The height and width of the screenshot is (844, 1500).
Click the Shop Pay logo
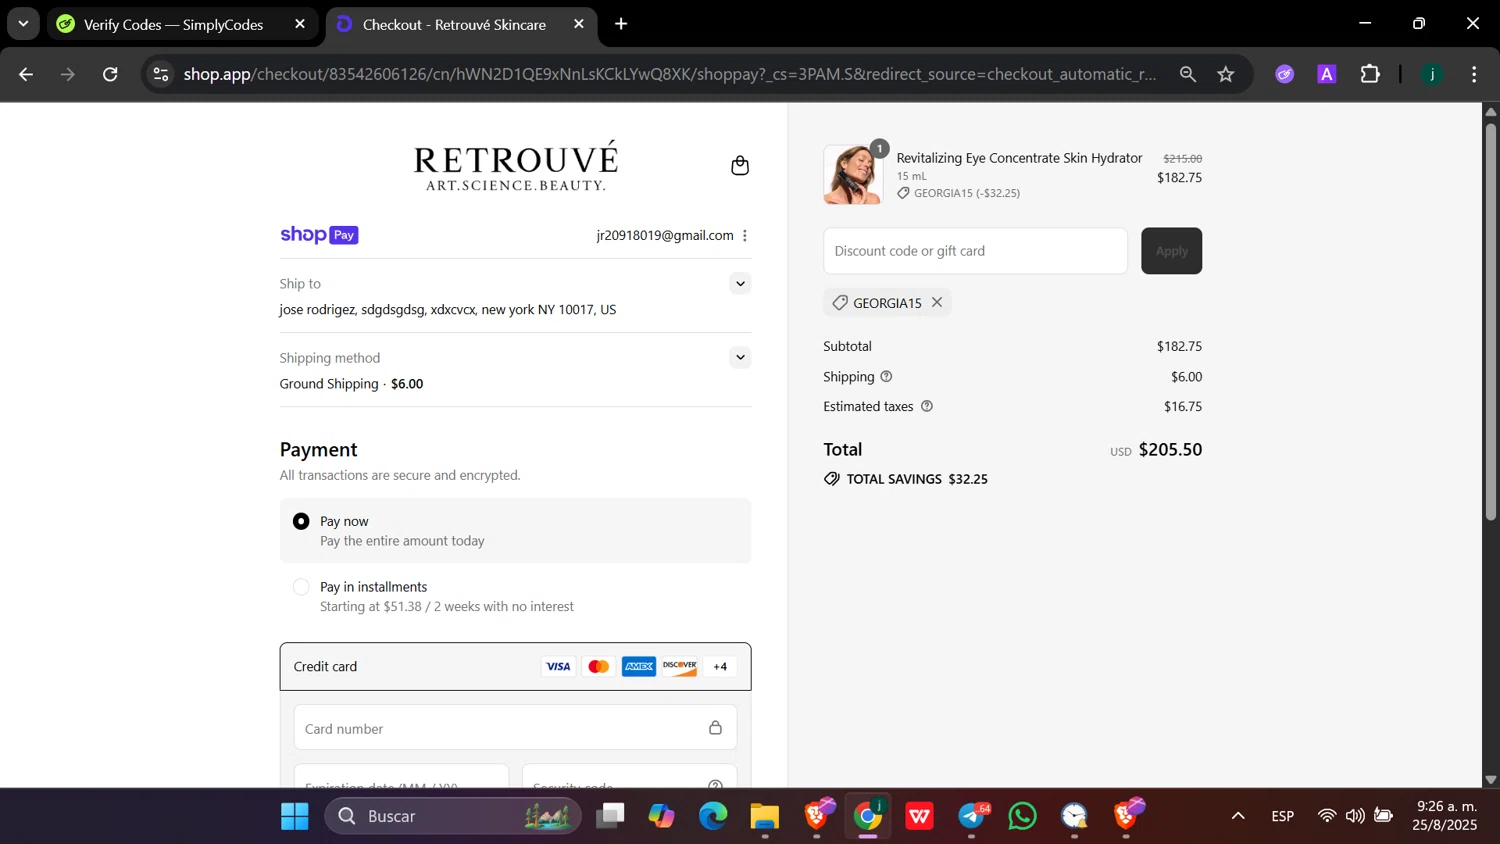pos(319,235)
